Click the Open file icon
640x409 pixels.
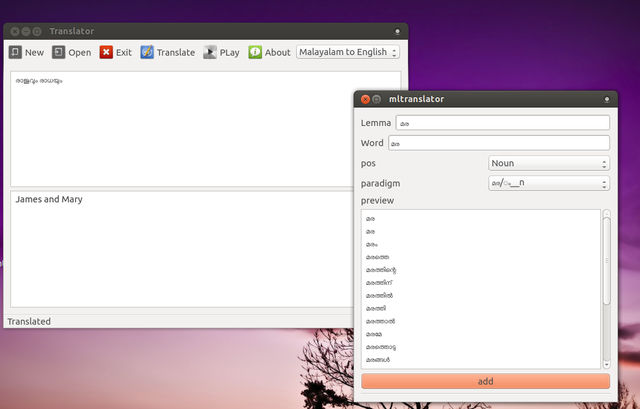59,52
